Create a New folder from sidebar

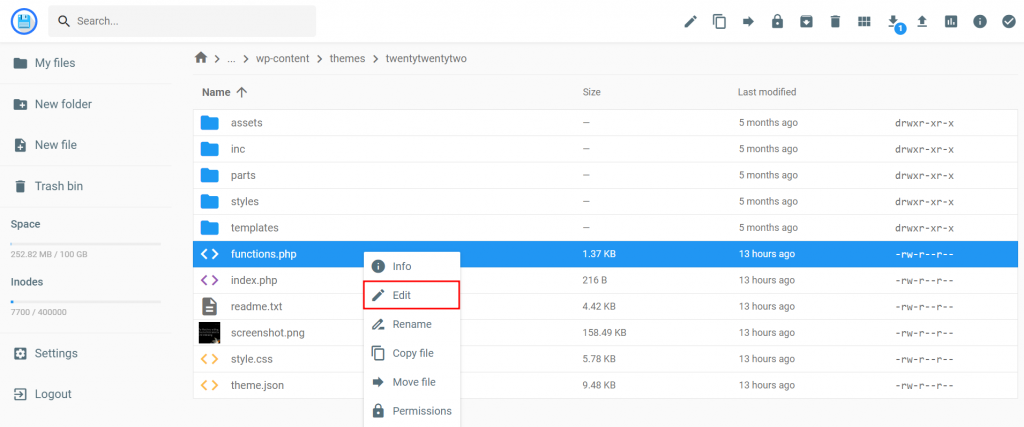point(62,104)
